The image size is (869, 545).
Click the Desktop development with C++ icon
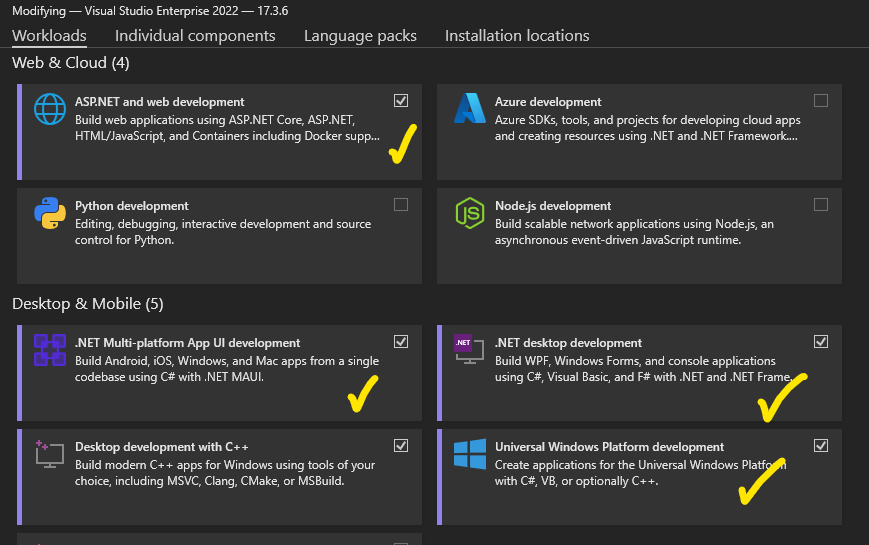(50, 454)
